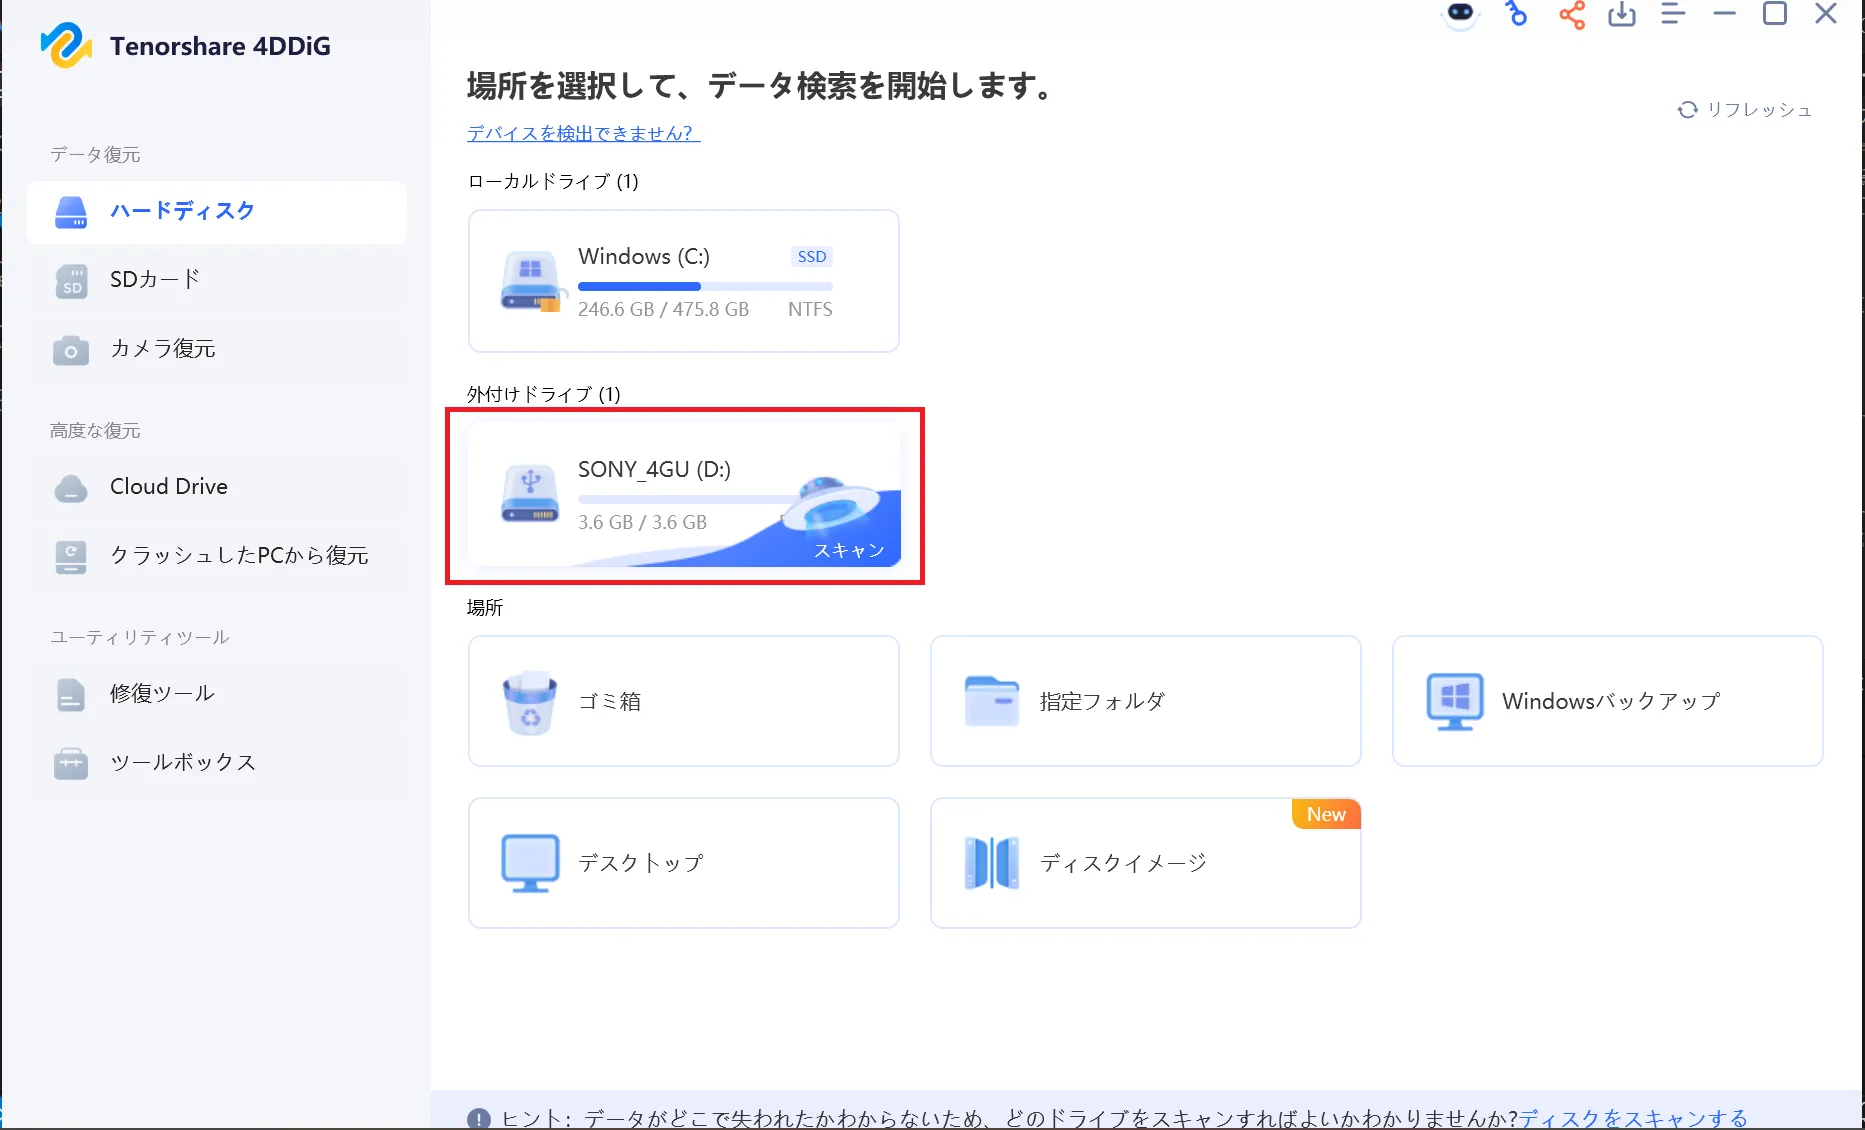
Task: Switch to the SDカード recovery section
Action: click(70, 281)
